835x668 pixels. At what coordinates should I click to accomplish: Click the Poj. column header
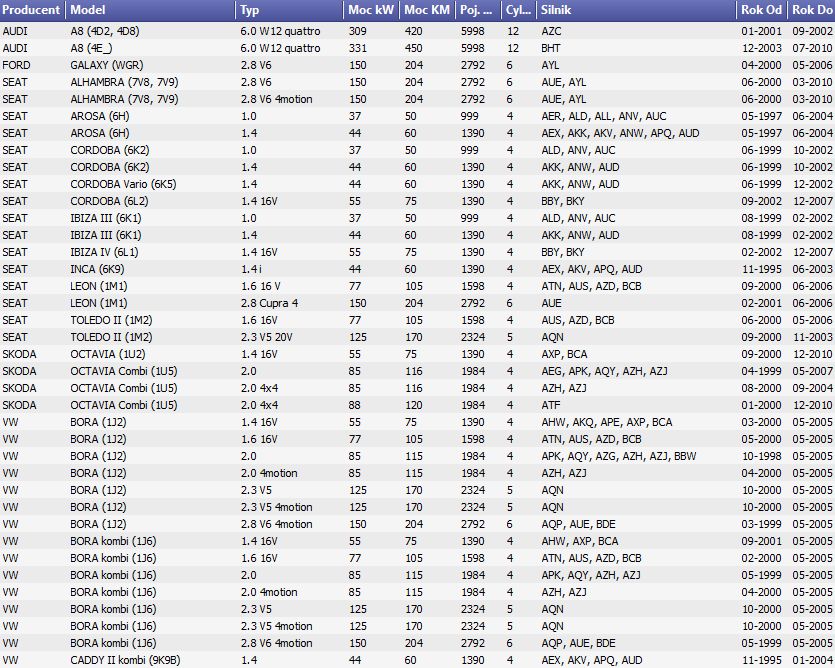(x=478, y=10)
